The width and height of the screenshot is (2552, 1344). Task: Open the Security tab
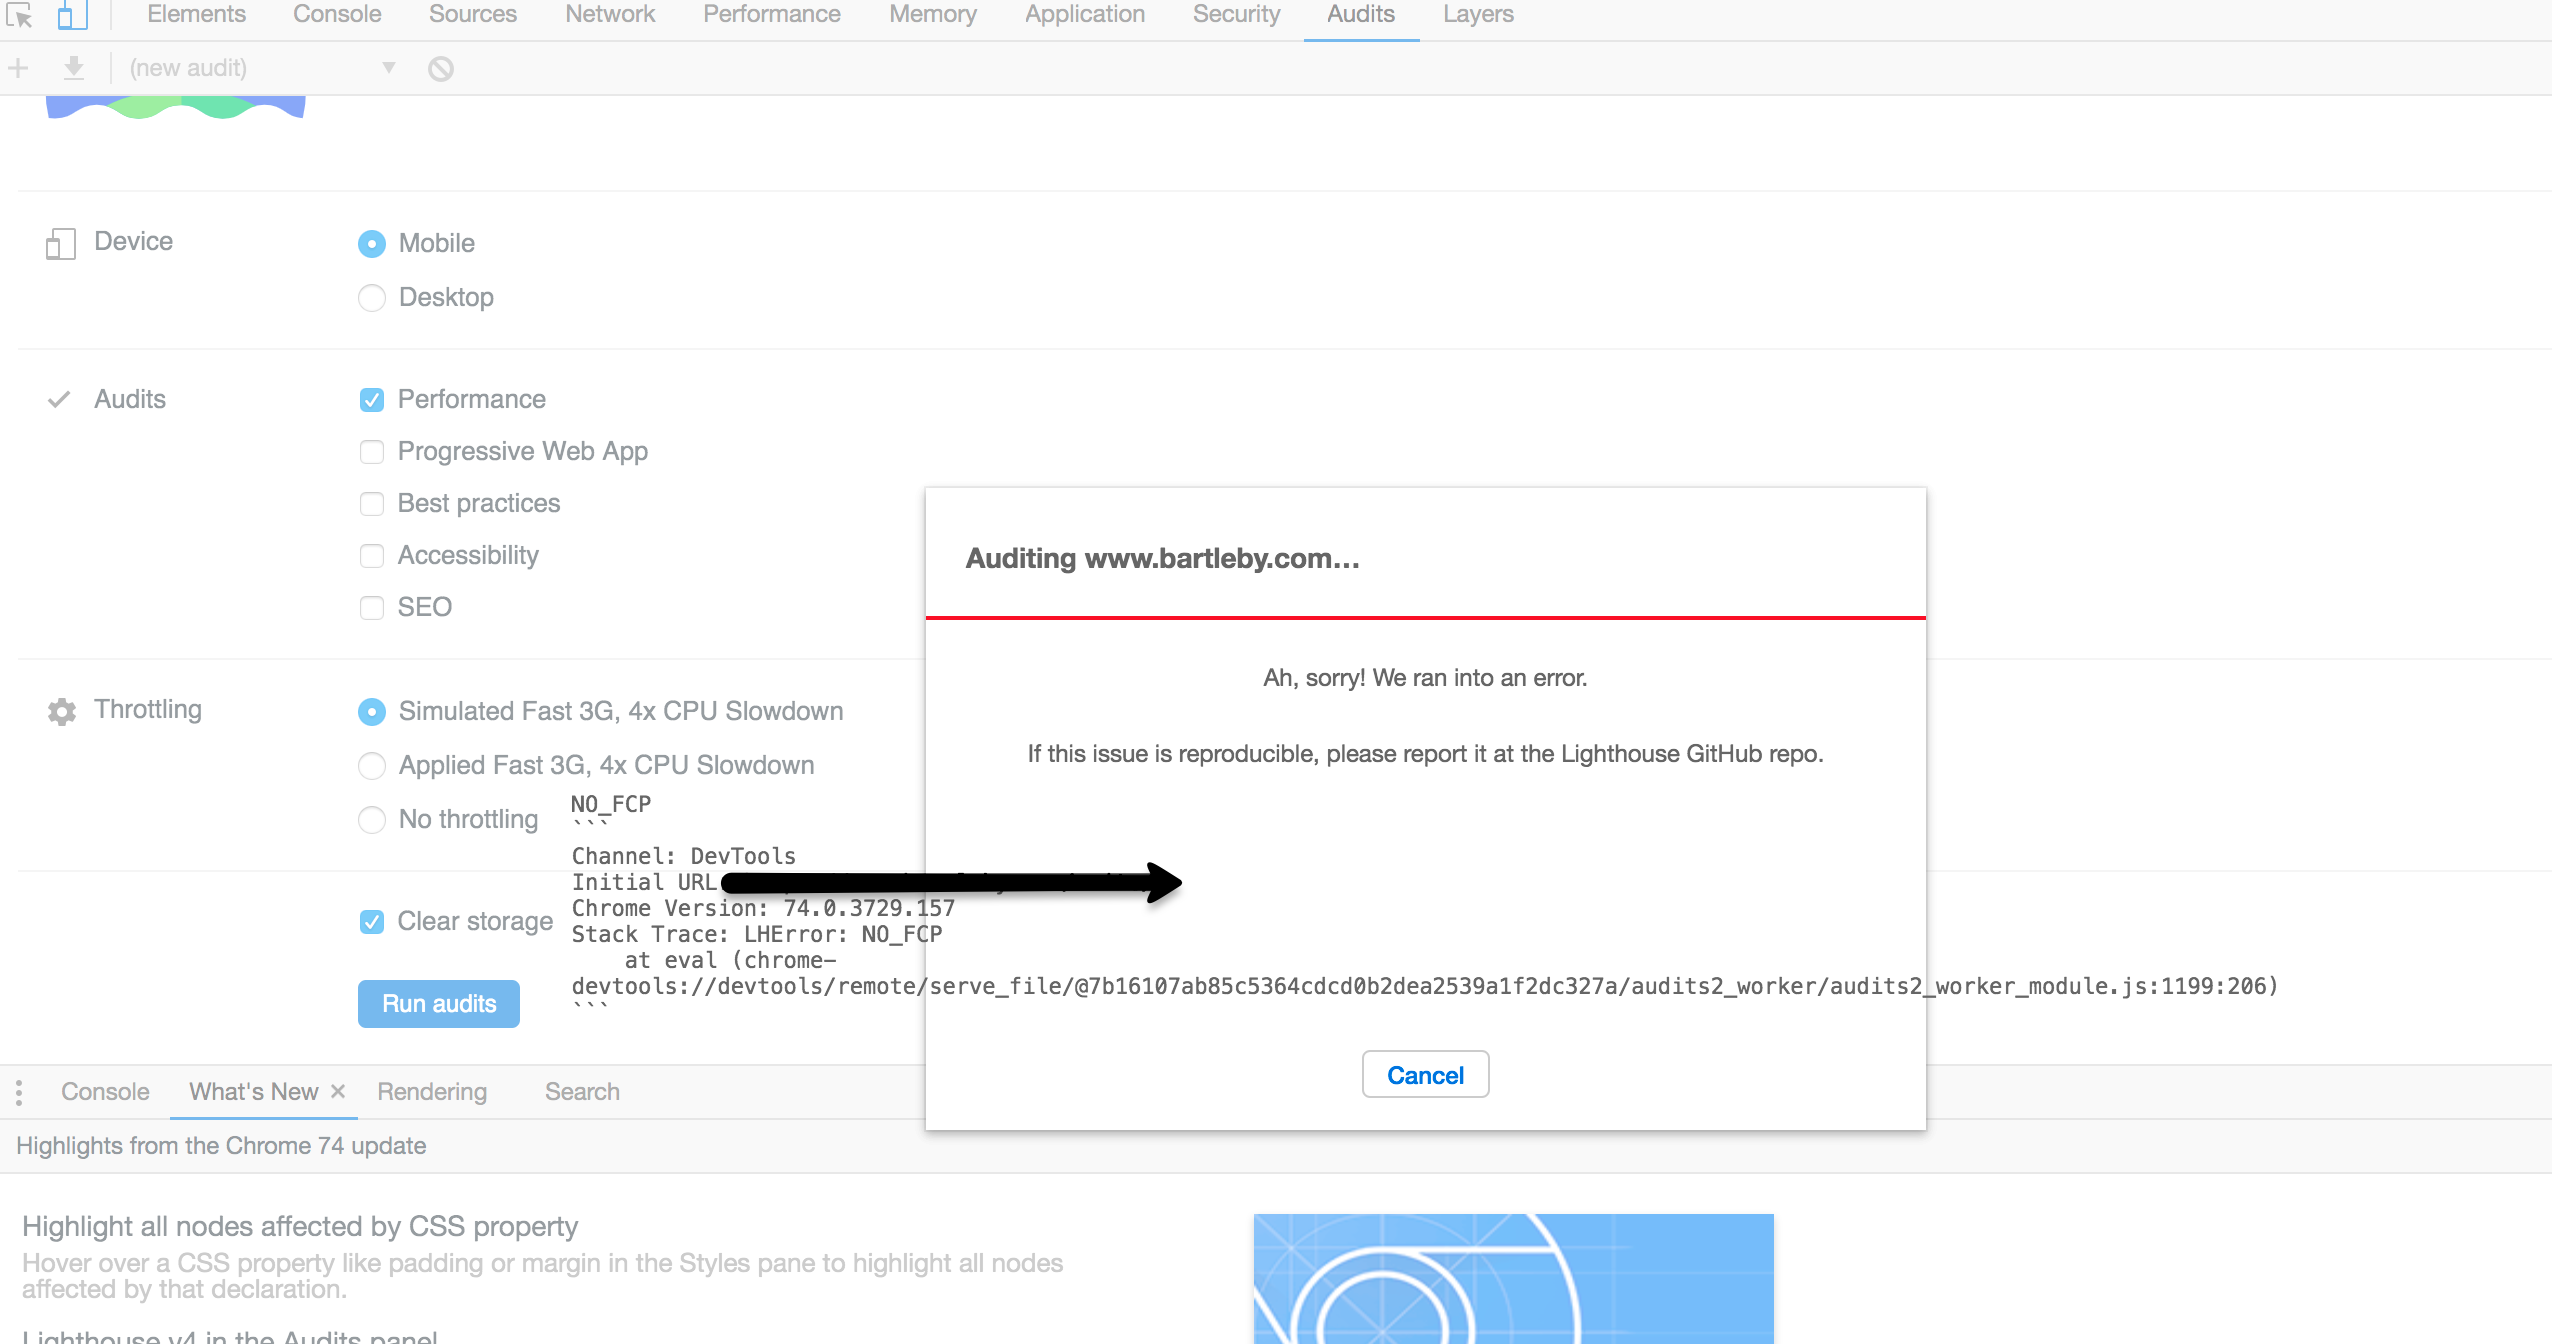click(x=1236, y=15)
